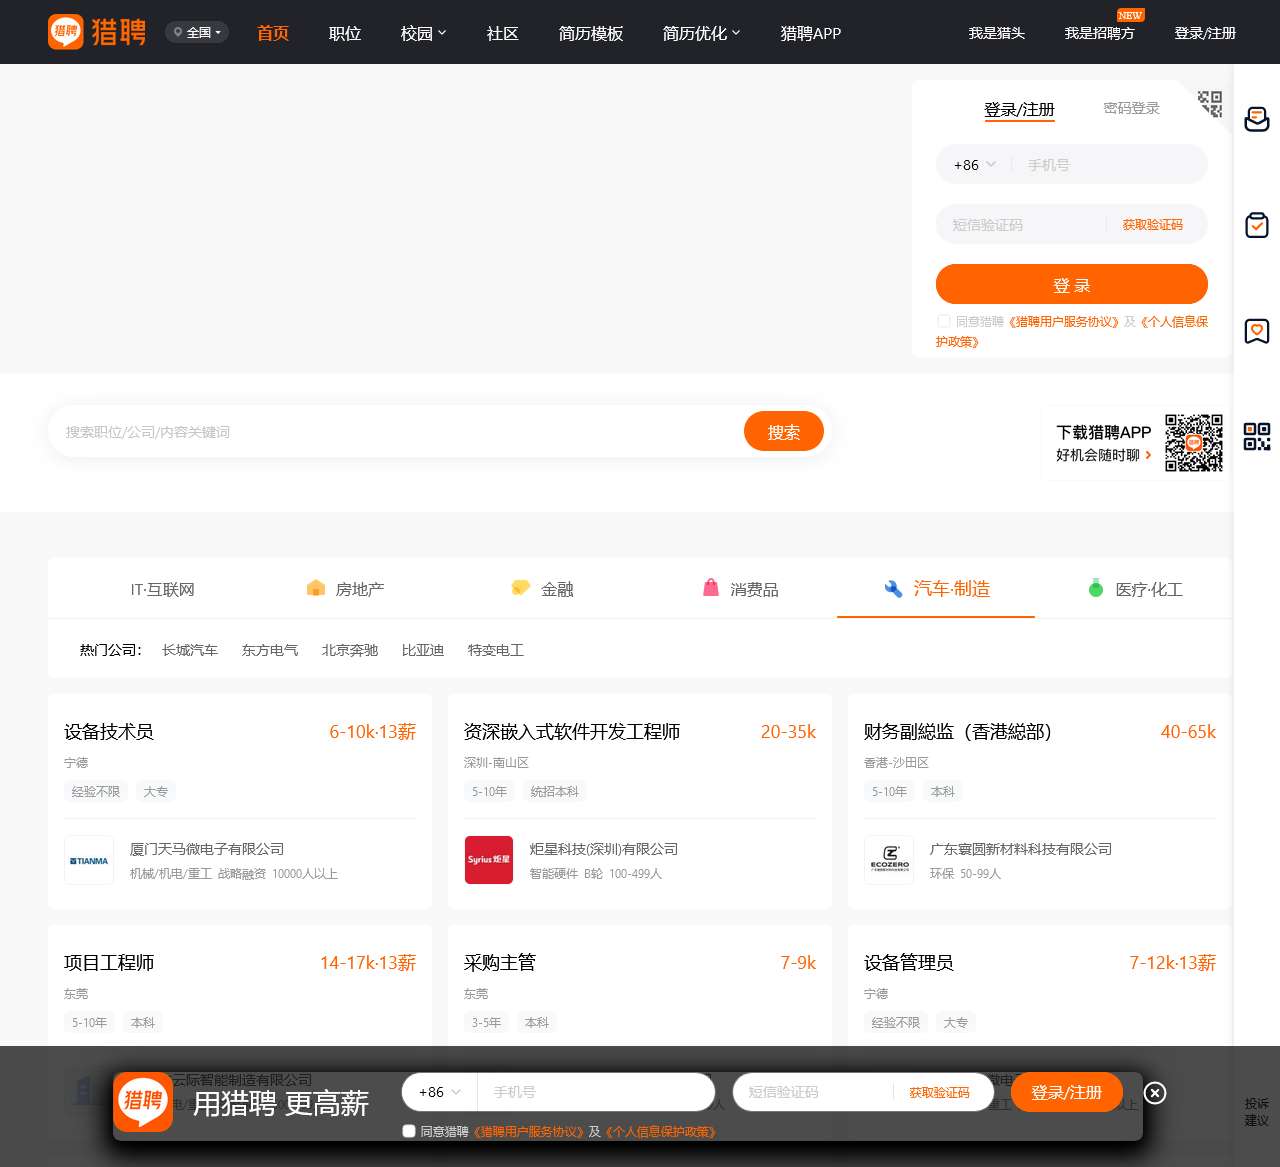Viewport: 1280px width, 1167px height.
Task: Click the phone number field in bottom banner
Action: [595, 1092]
